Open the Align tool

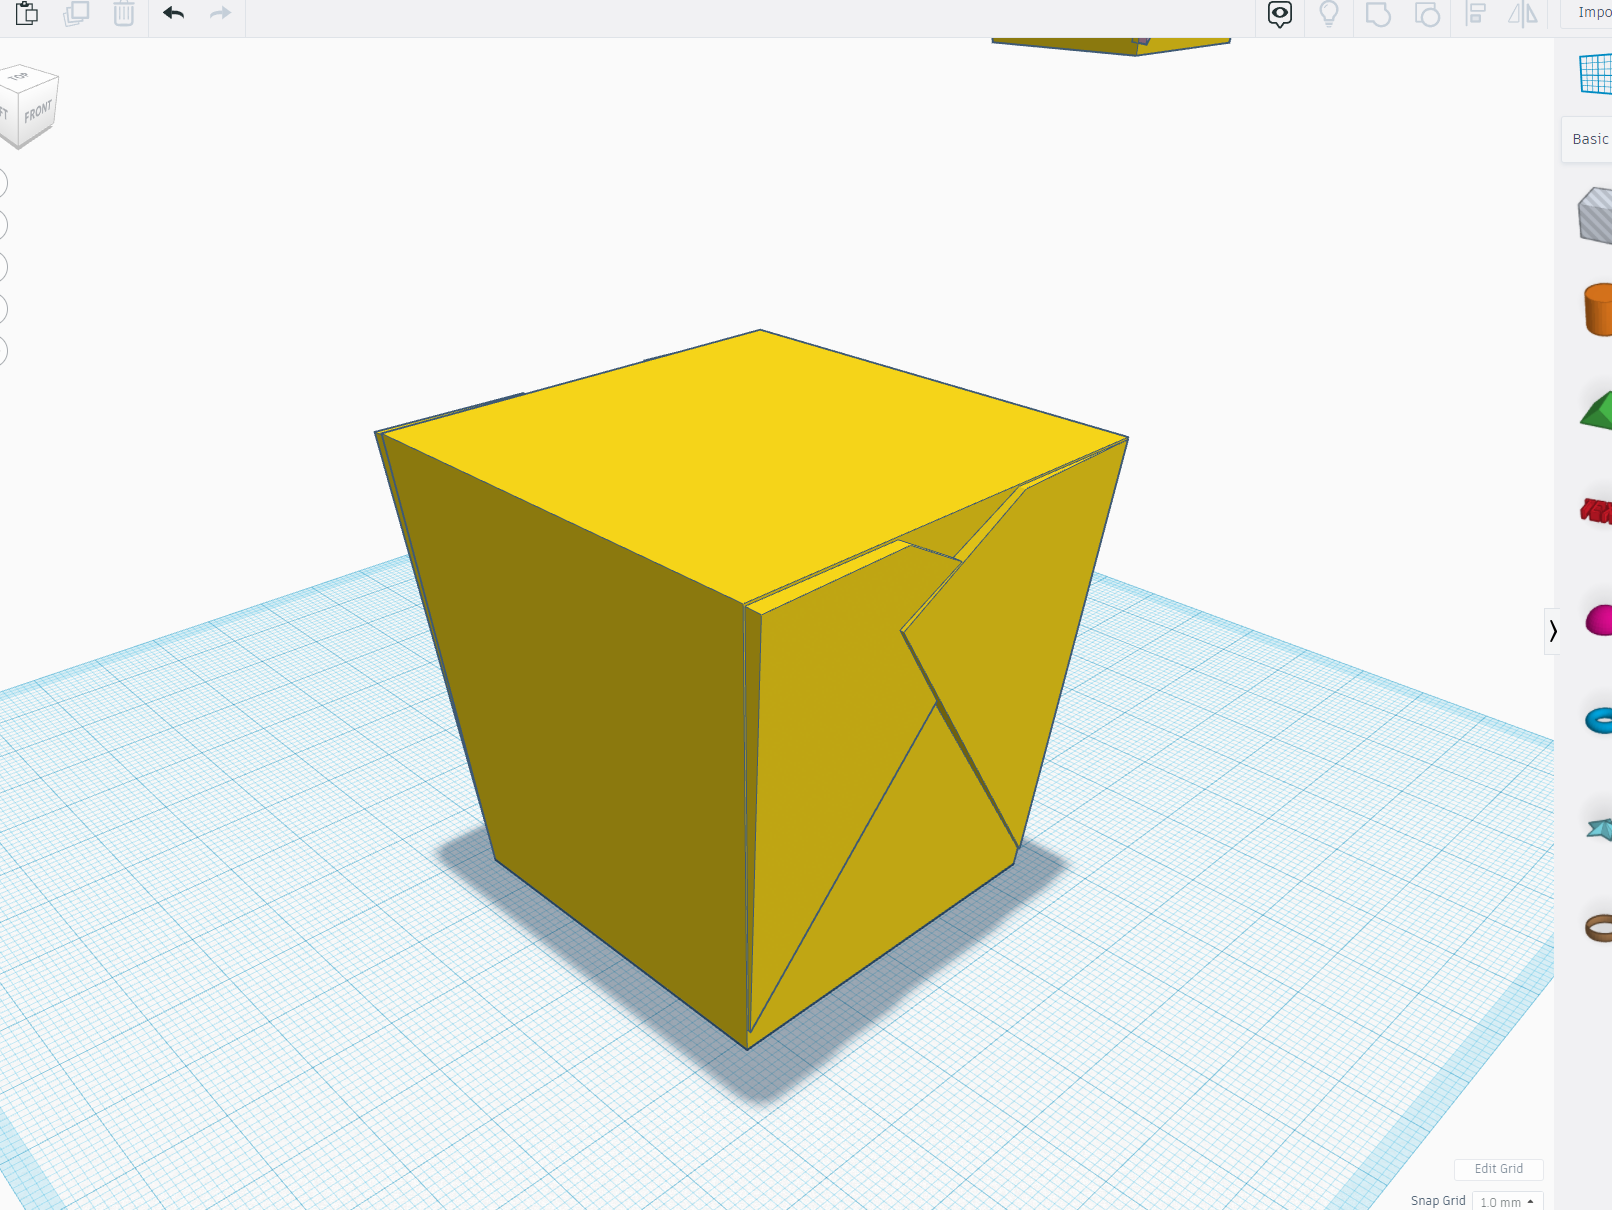pos(1476,14)
